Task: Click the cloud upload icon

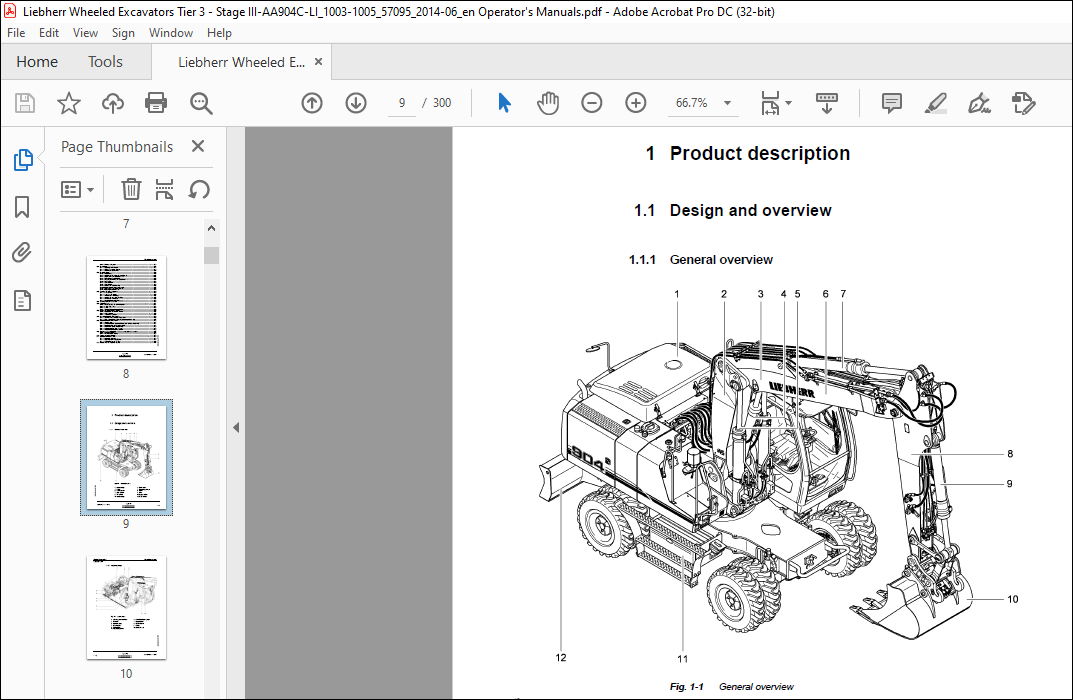Action: pos(113,103)
